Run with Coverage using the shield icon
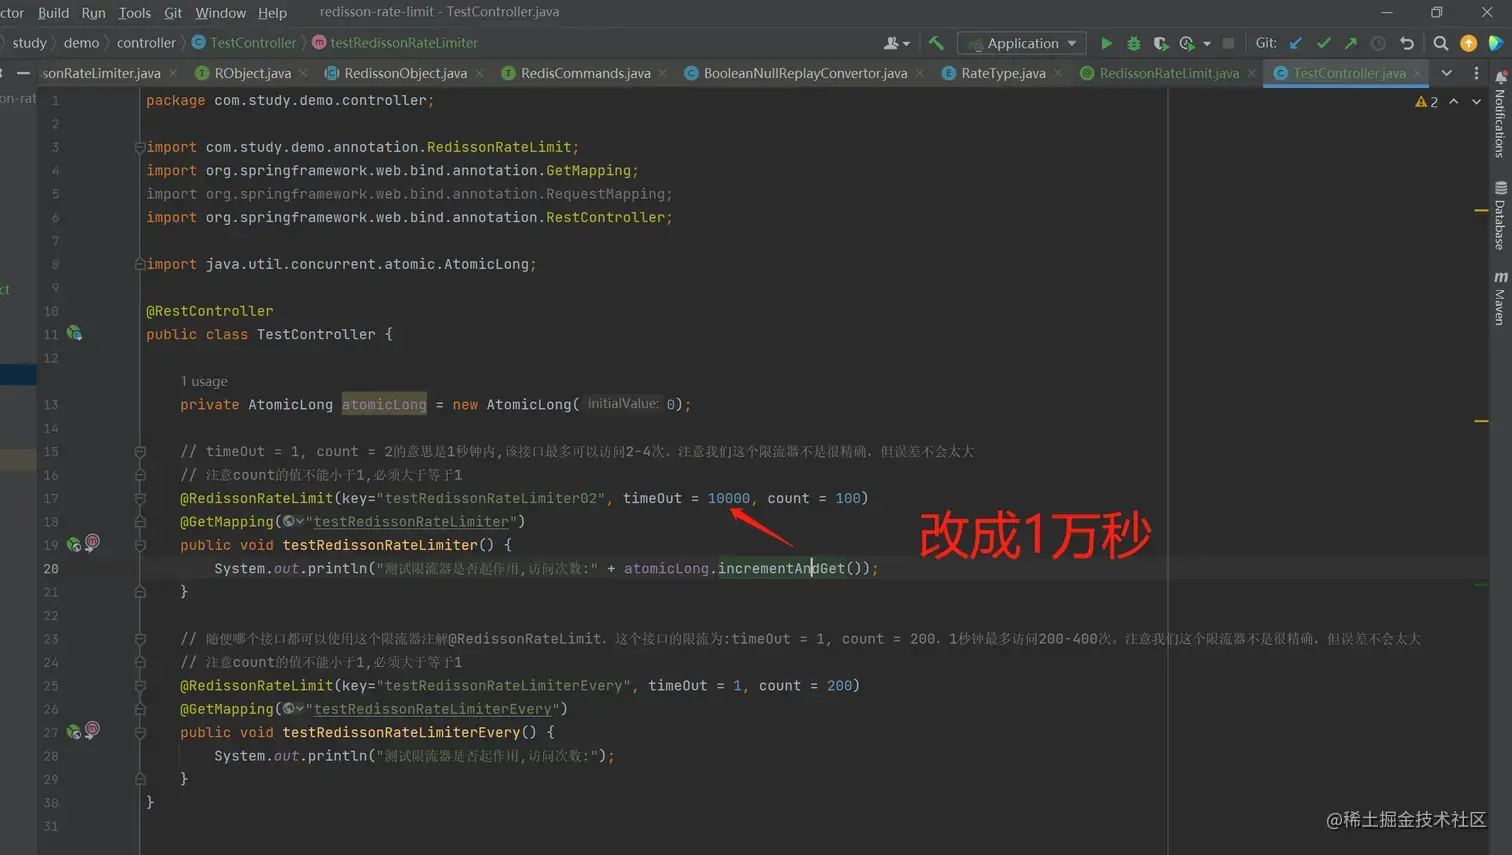Viewport: 1512px width, 855px height. (x=1160, y=43)
